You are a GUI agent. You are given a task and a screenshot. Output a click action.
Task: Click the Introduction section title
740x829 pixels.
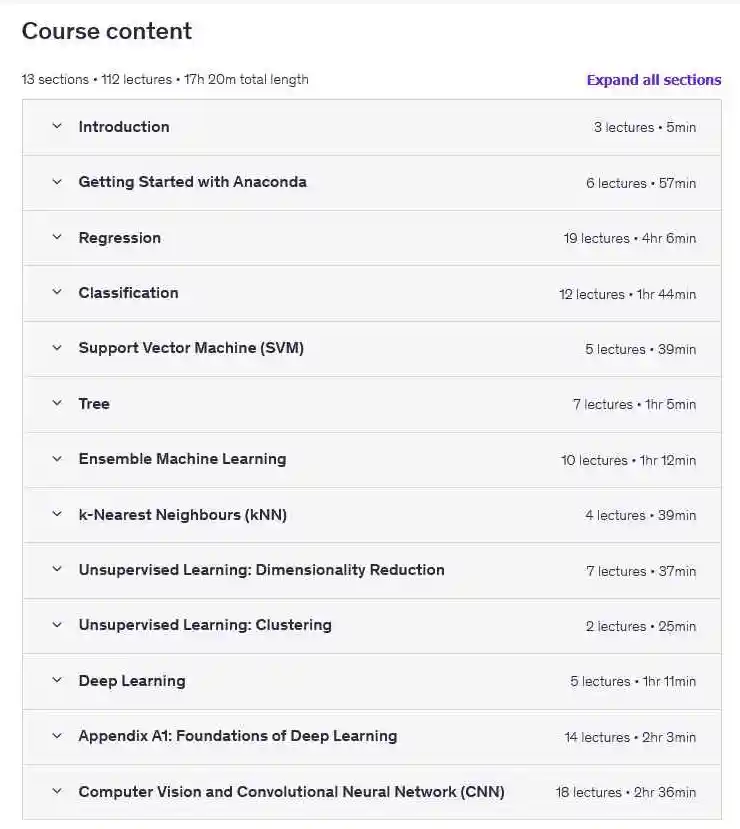(x=124, y=127)
